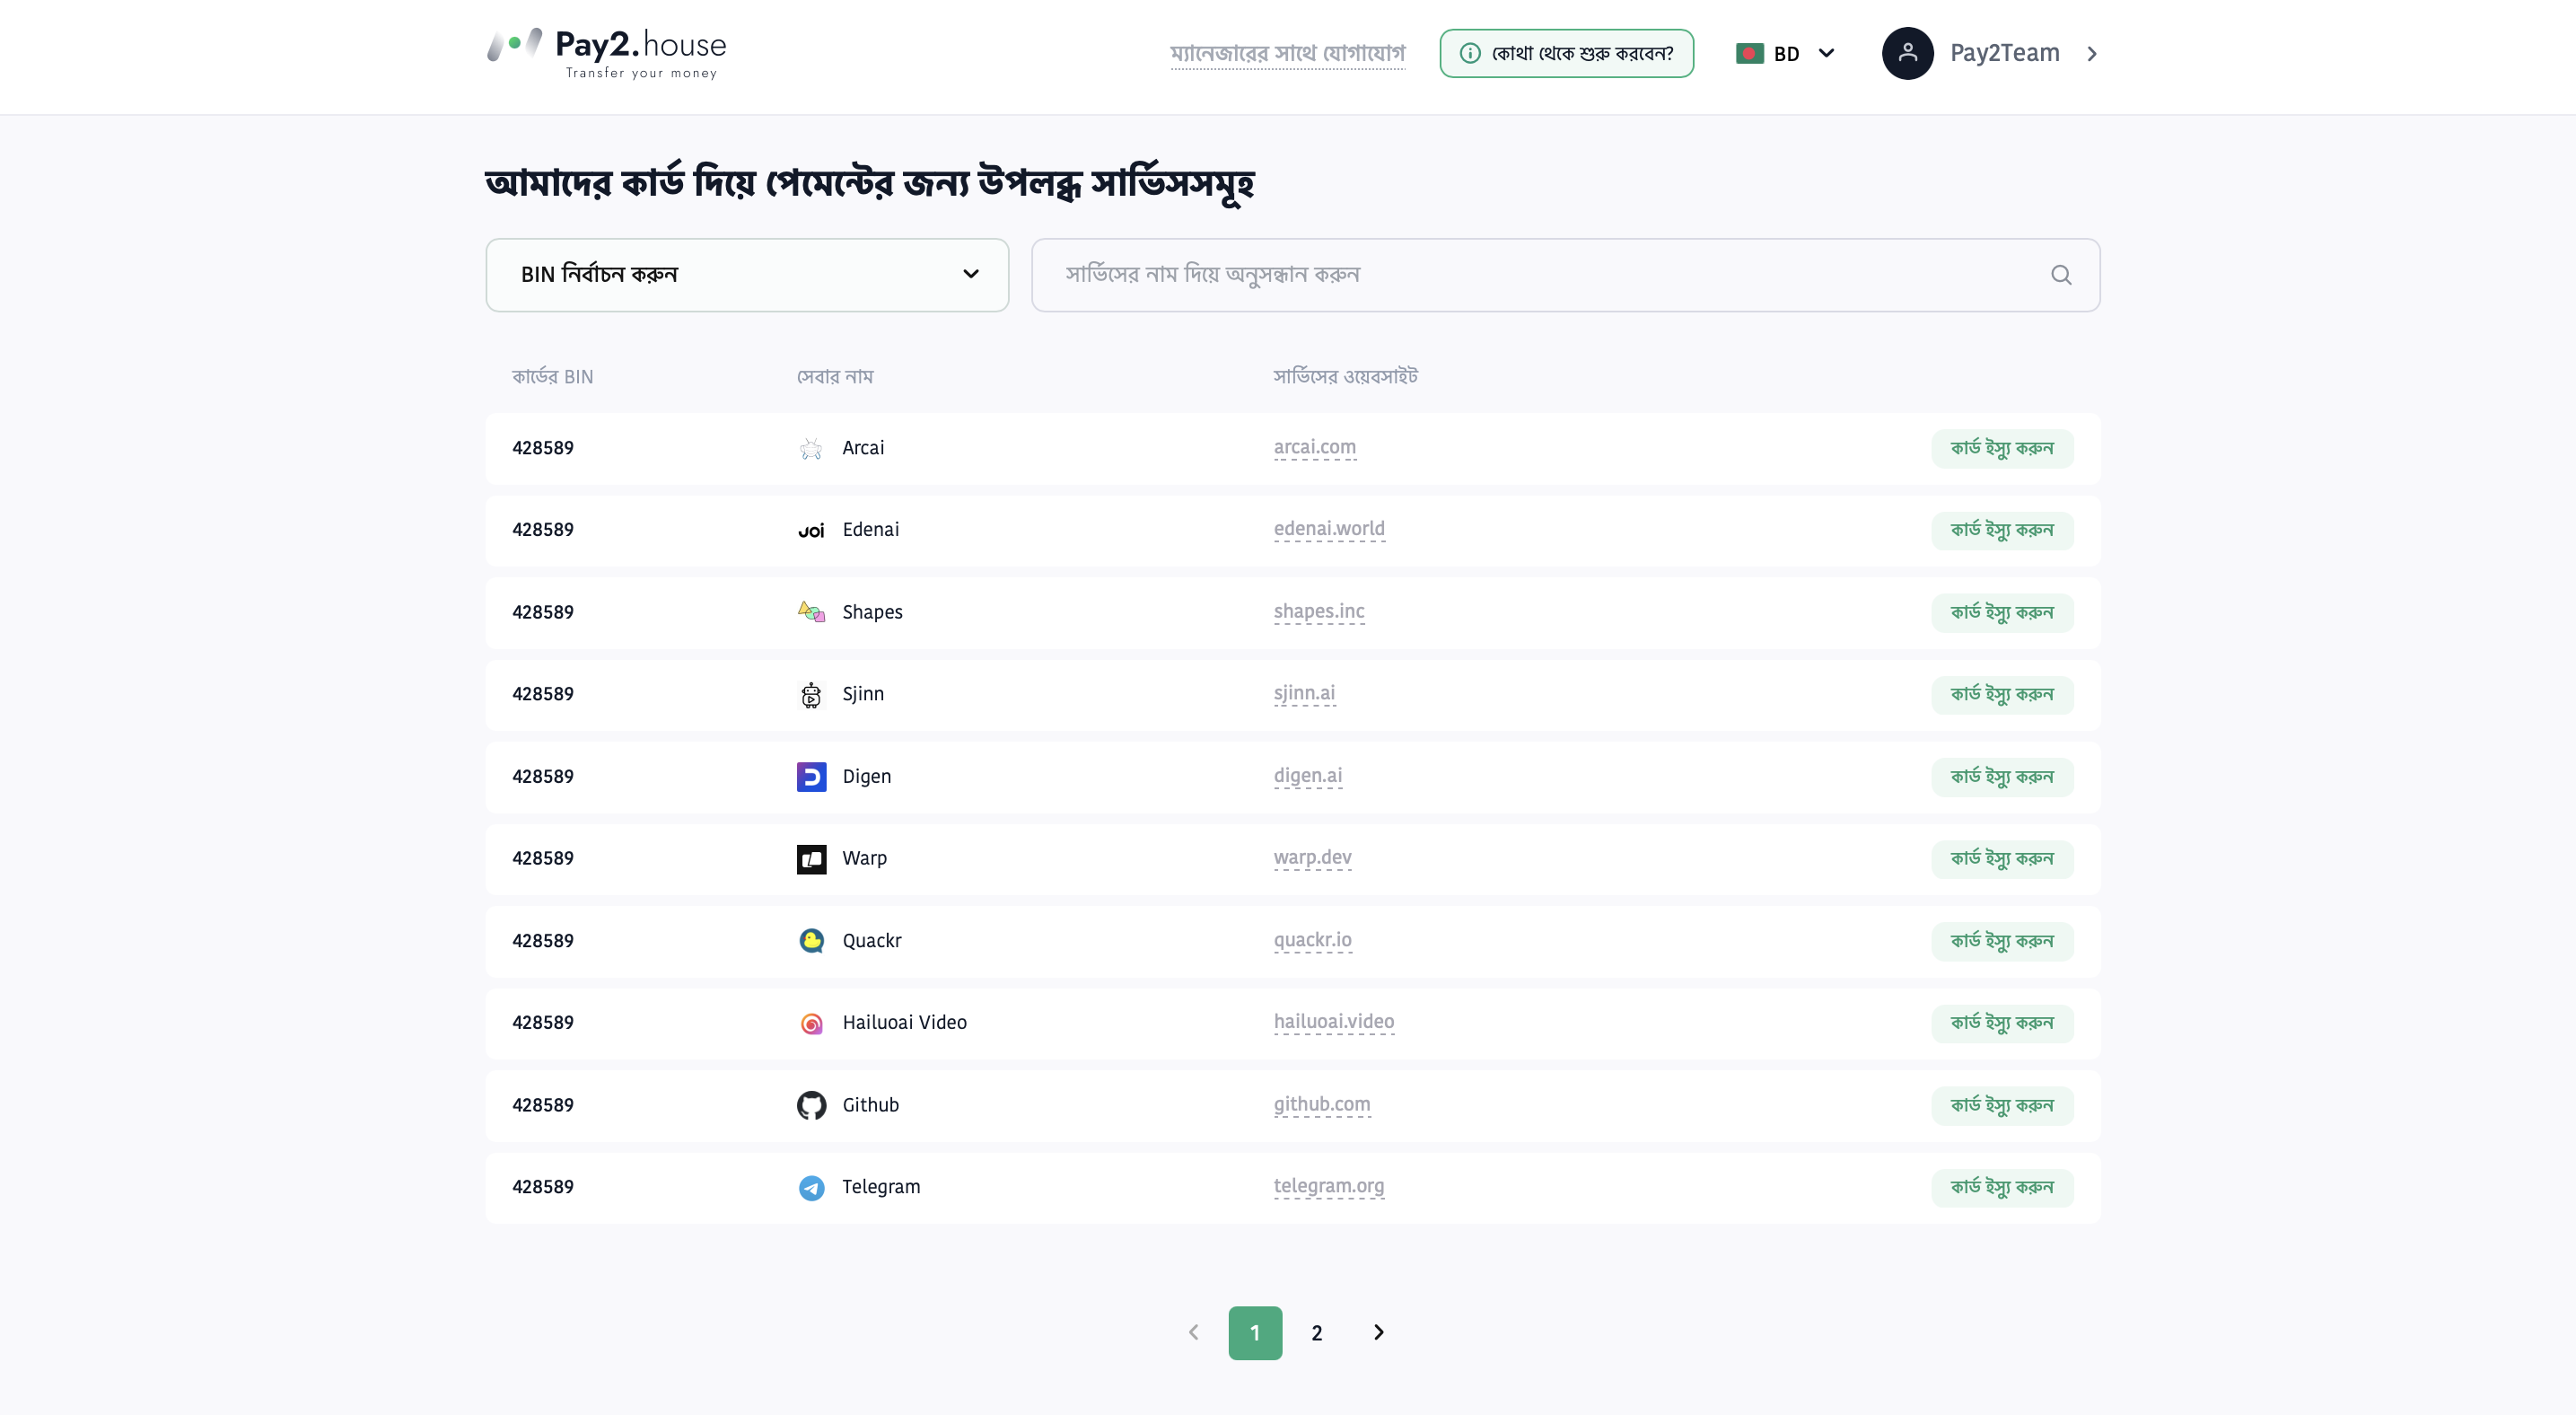Screen dimensions: 2576x1415
Task: Open the 'ম্যানেজারের সাথে যোগাযোগ' link
Action: pos(1287,53)
